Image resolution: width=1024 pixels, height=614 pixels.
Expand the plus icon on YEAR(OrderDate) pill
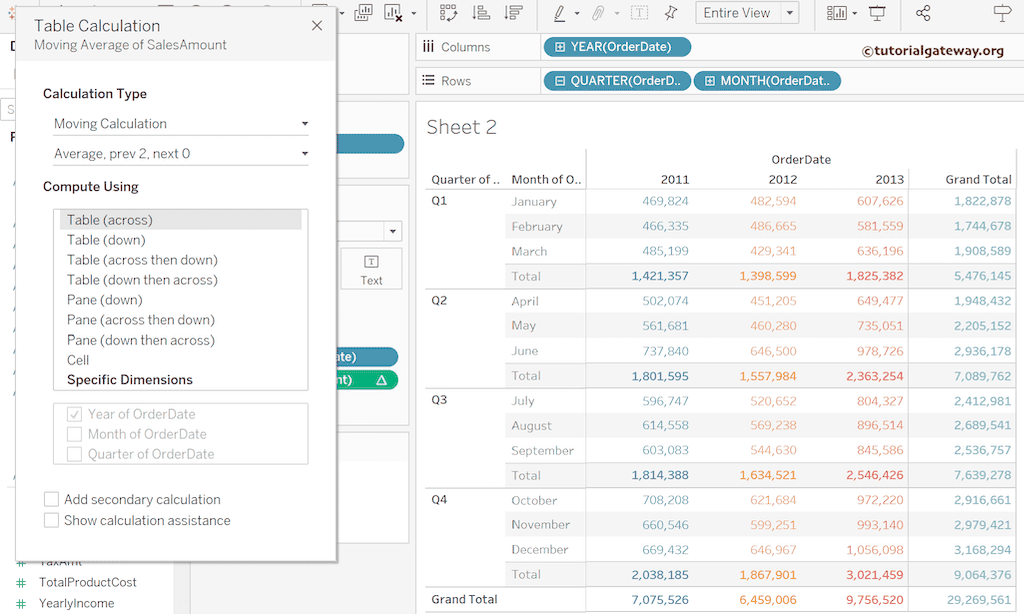560,47
